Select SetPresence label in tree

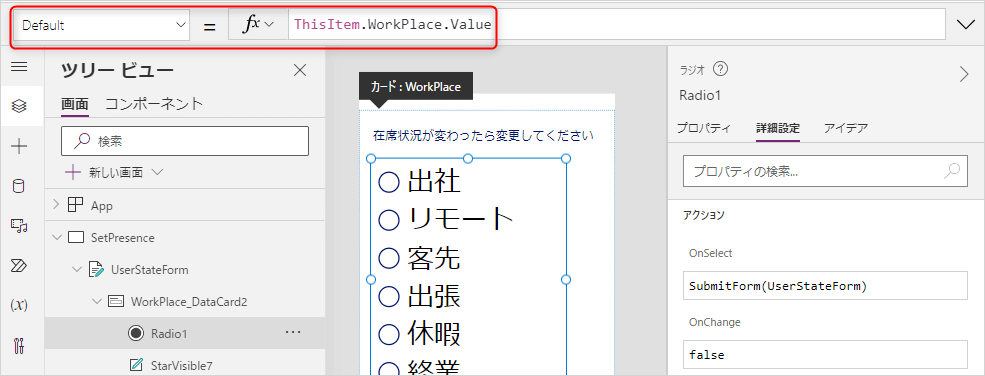122,238
